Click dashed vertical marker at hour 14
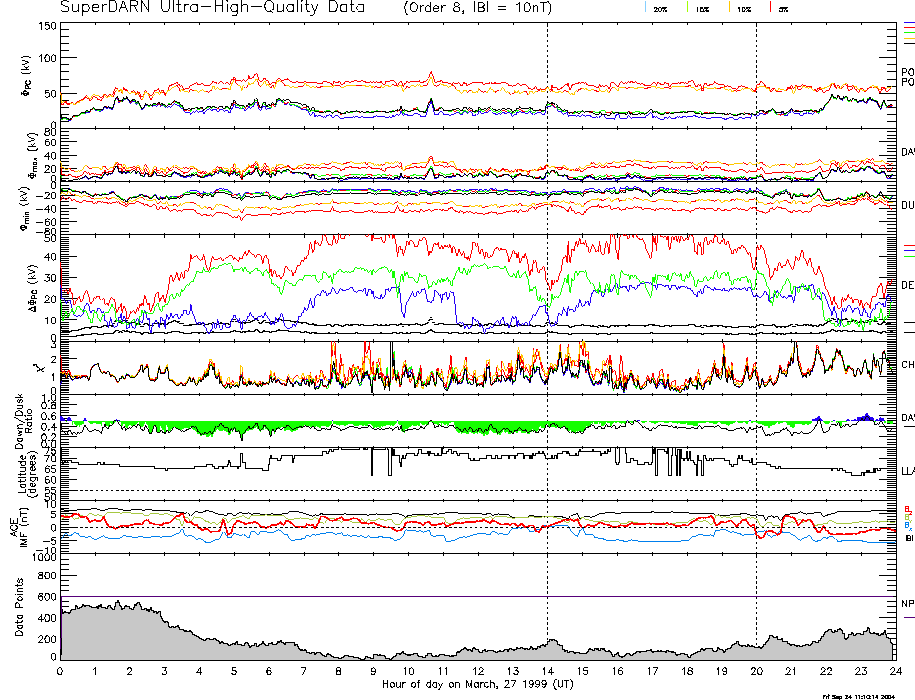The image size is (915, 700). pos(547,300)
